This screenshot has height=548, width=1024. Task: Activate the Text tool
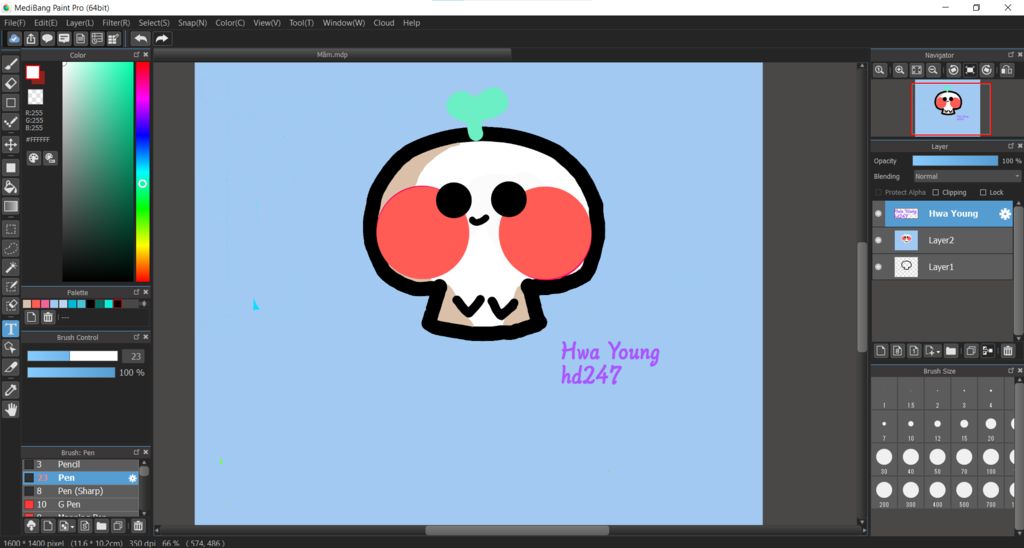(10, 329)
